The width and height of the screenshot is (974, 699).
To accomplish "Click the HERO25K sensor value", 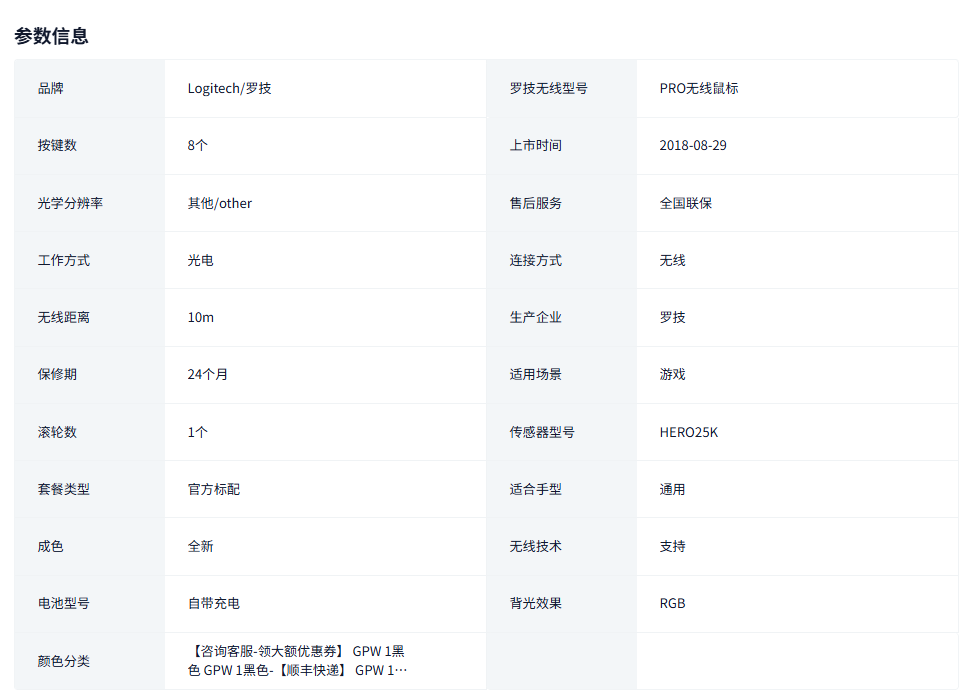I will 689,432.
